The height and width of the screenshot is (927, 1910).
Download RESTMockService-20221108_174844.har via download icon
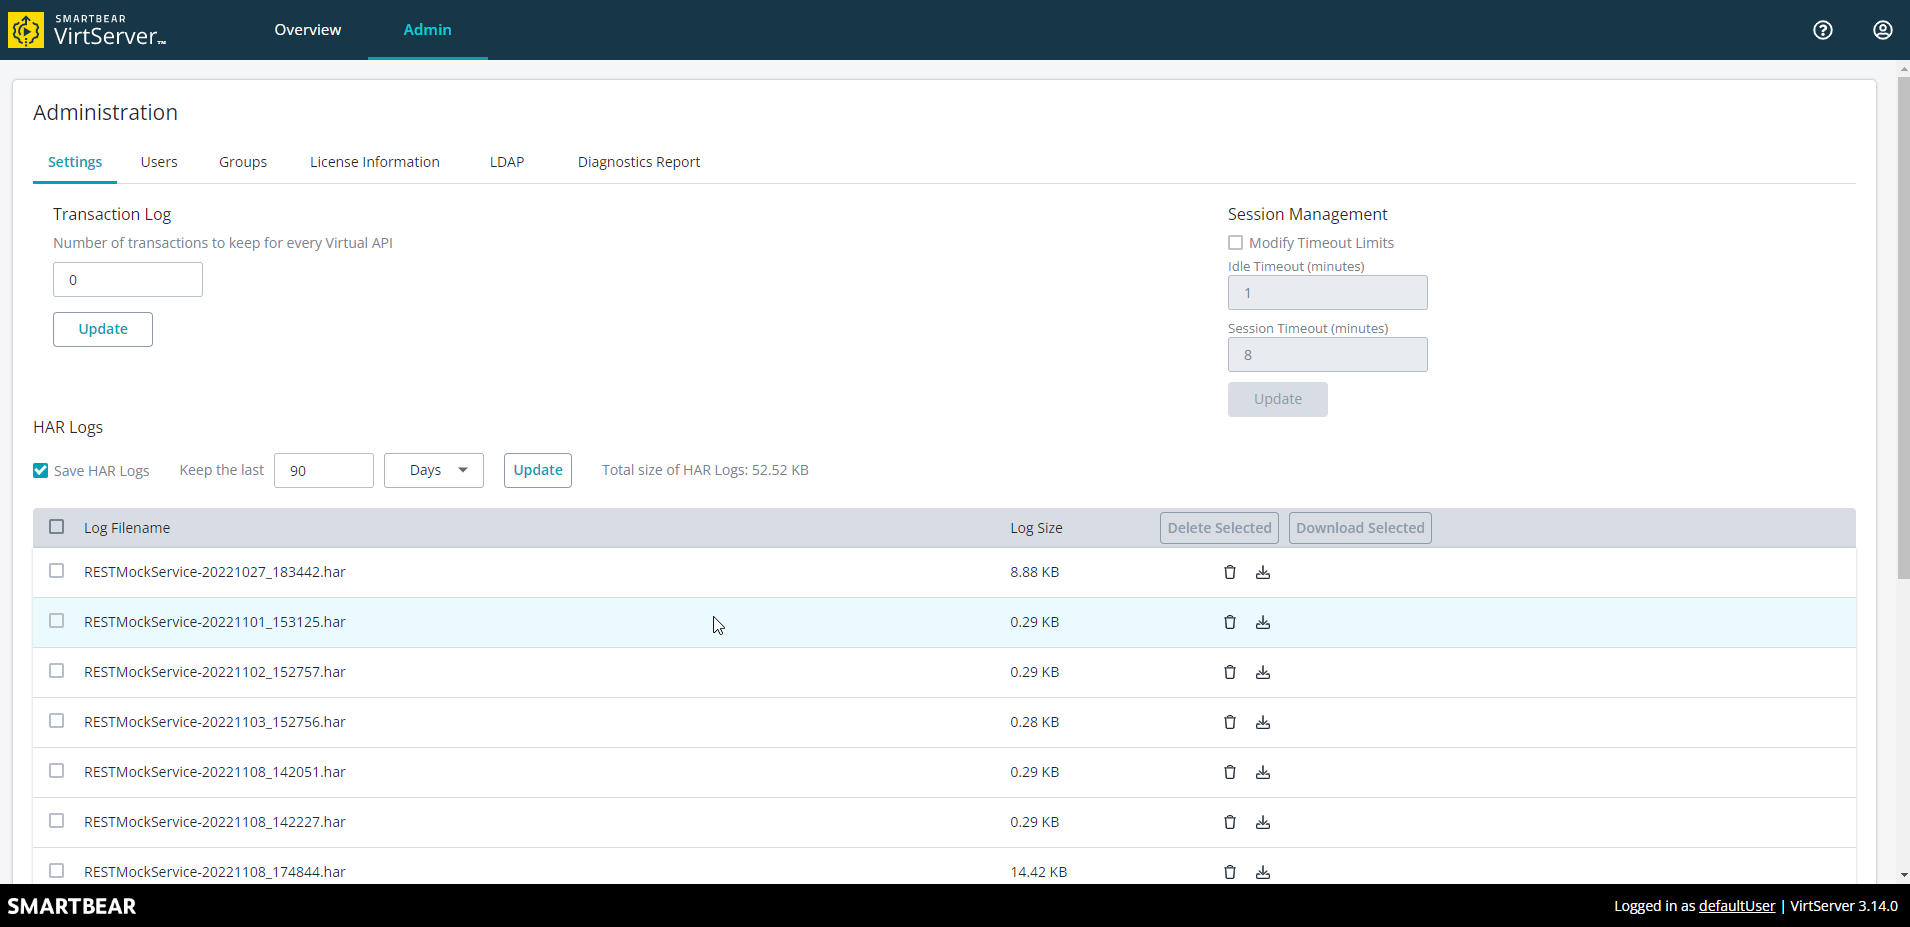pos(1262,871)
